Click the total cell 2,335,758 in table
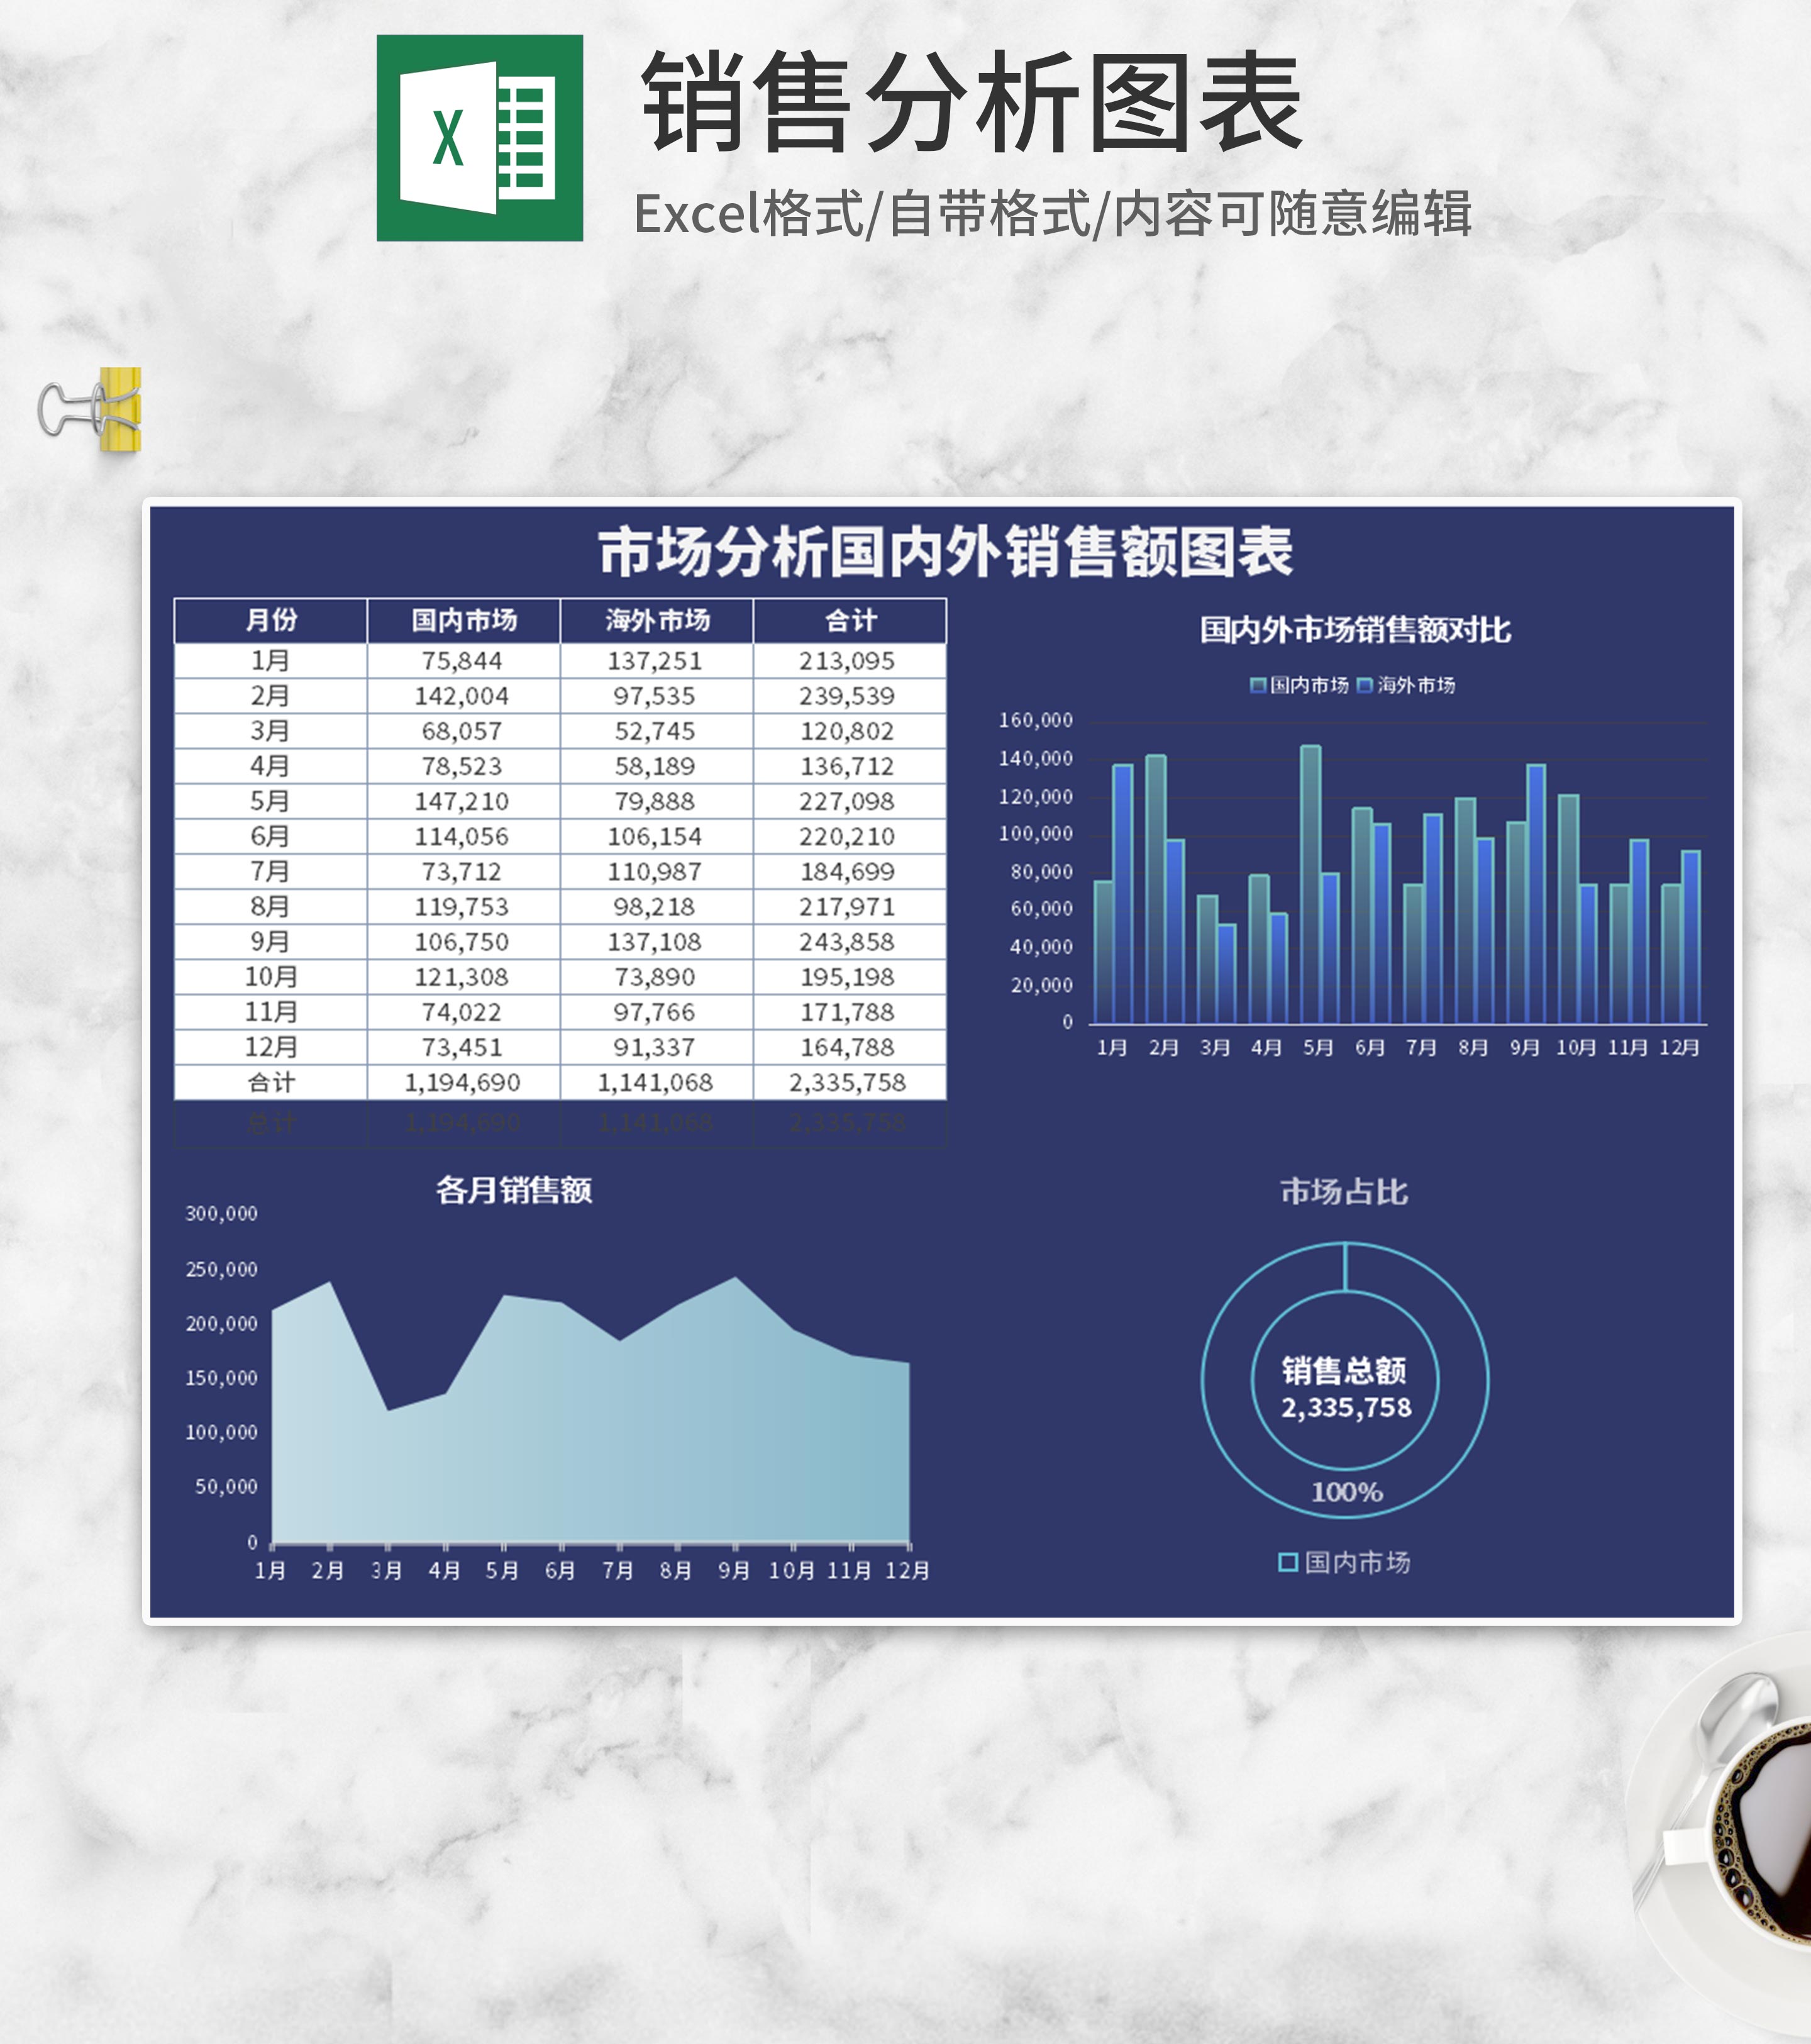This screenshot has height=2044, width=1811. pos(847,1082)
